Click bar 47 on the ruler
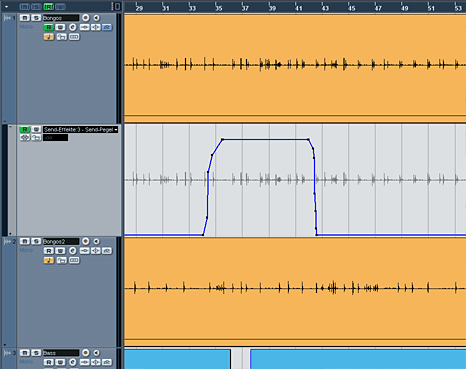 click(x=378, y=8)
